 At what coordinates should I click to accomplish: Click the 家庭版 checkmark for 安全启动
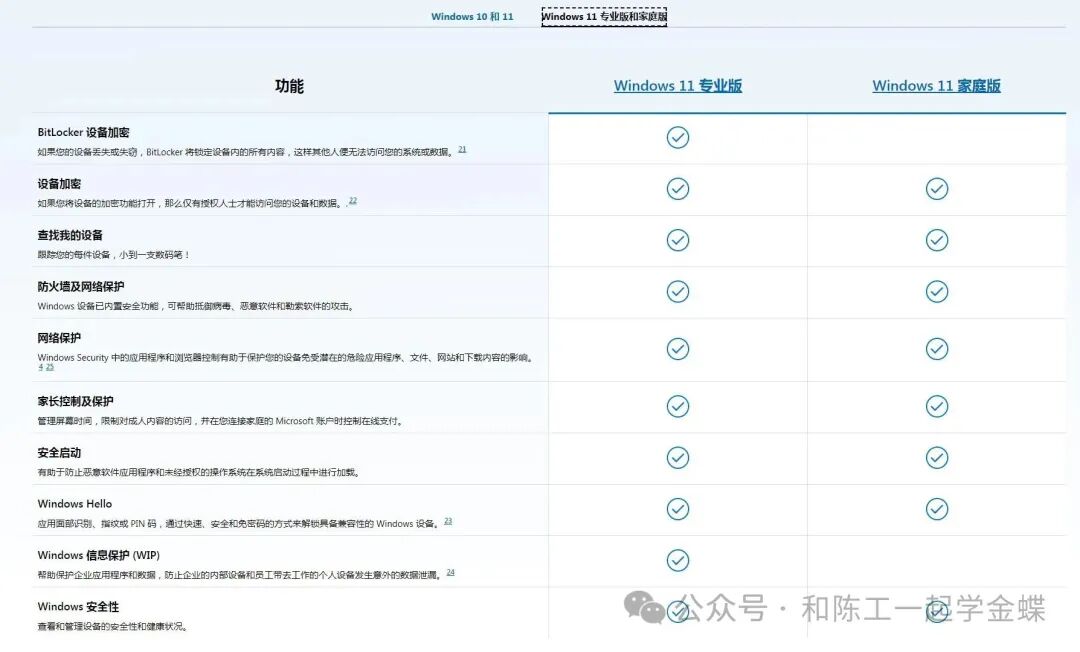point(936,457)
